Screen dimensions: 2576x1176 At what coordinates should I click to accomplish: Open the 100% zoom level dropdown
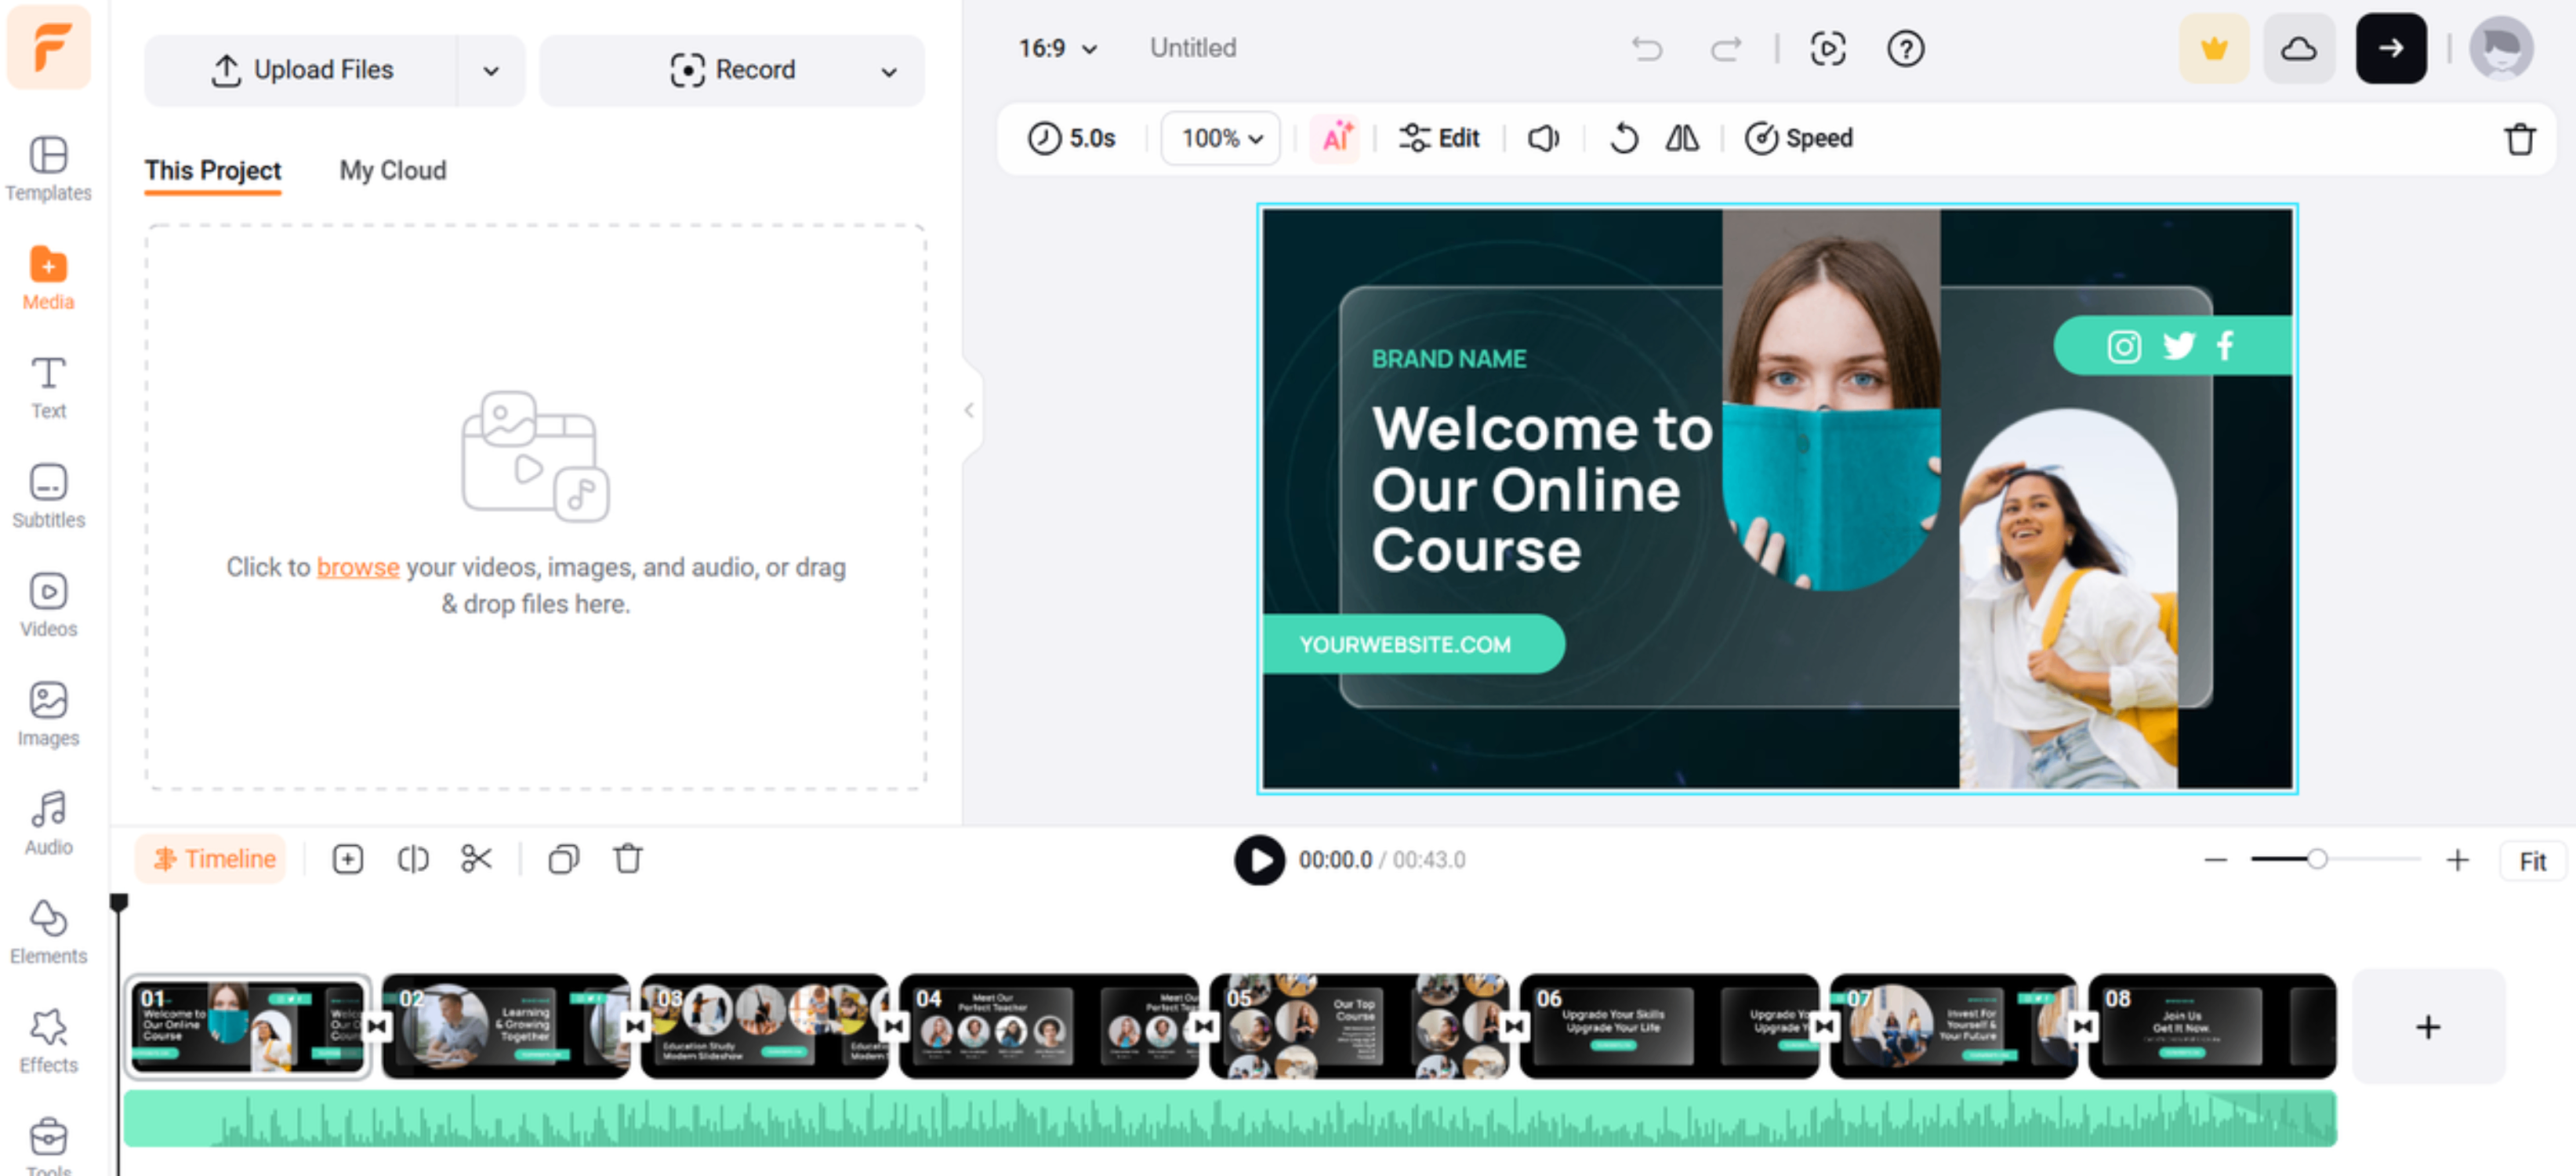pyautogui.click(x=1219, y=138)
